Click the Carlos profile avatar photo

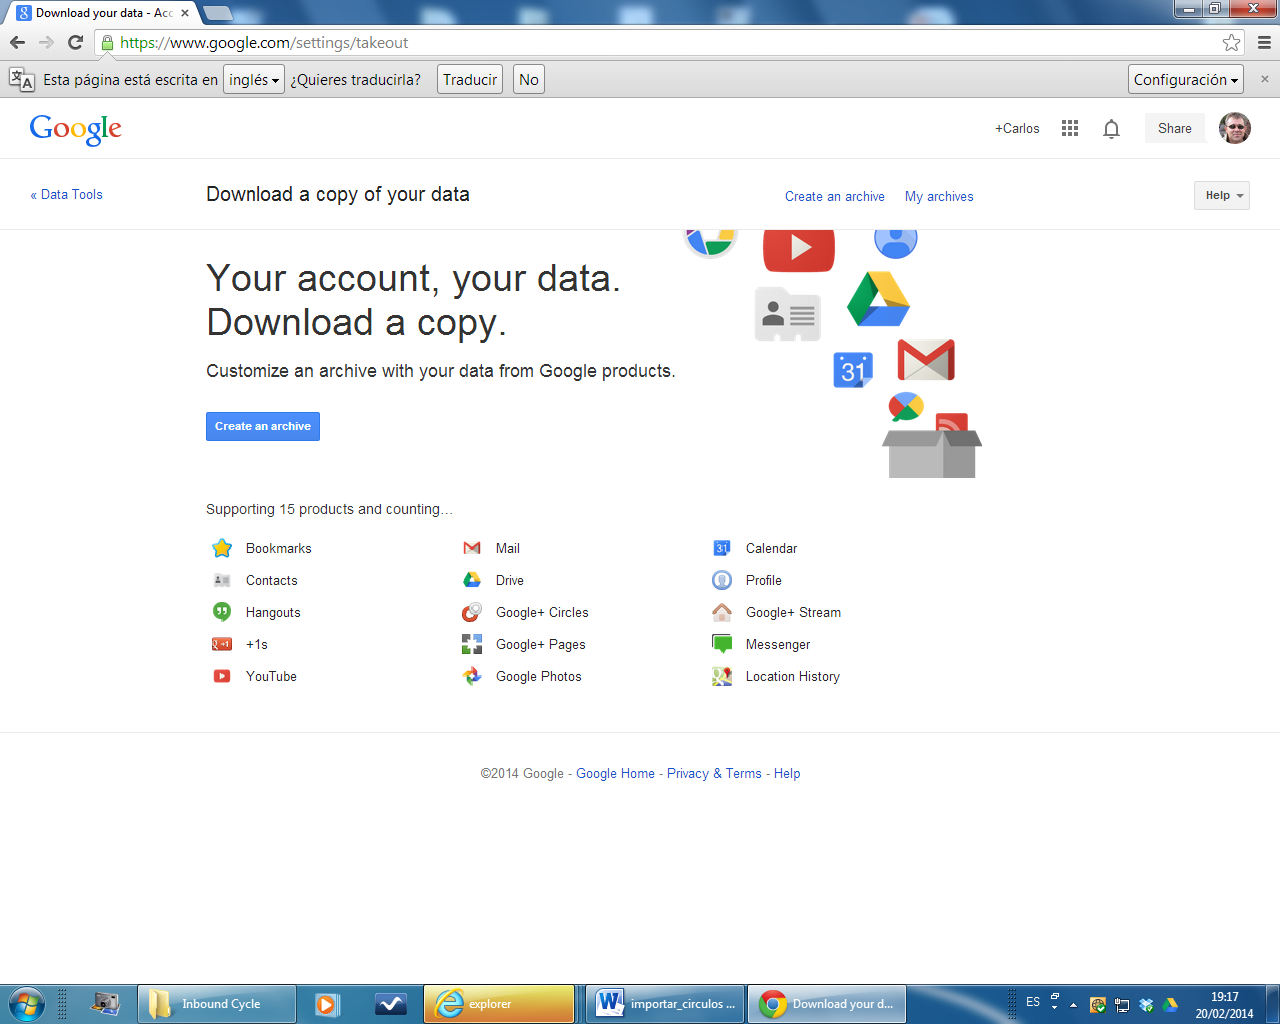1235,128
